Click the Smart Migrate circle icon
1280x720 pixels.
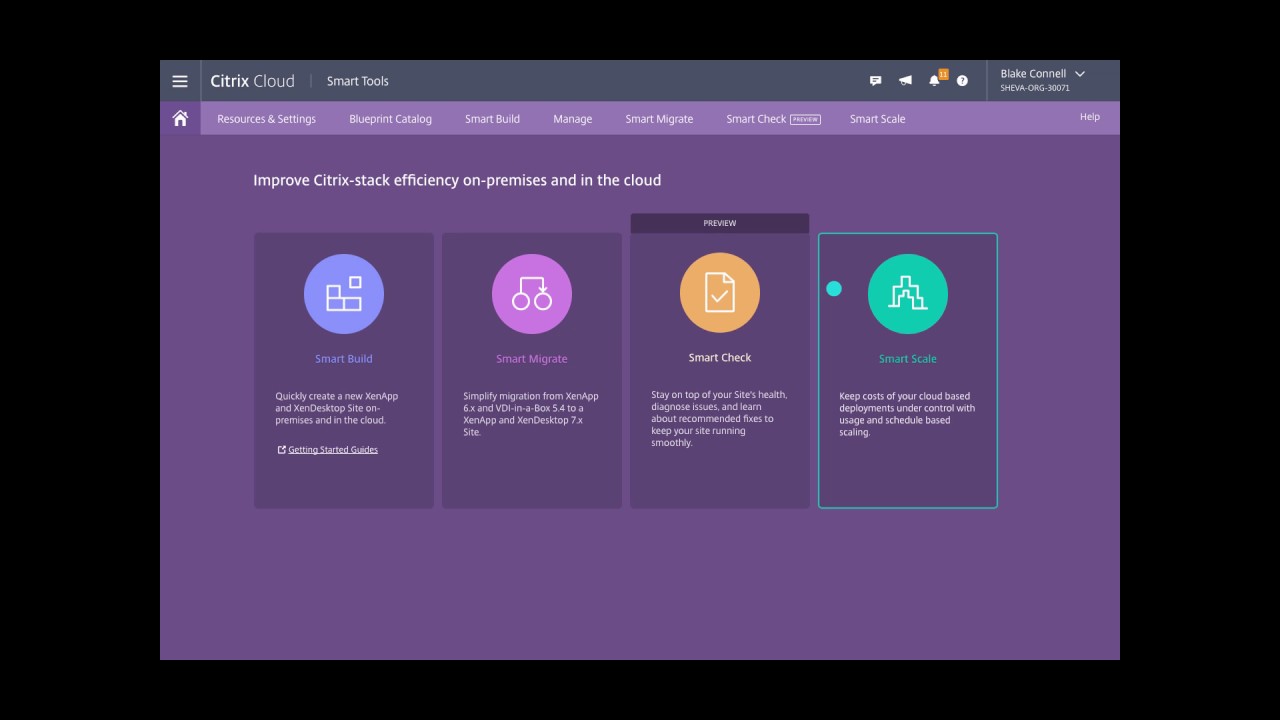(532, 294)
